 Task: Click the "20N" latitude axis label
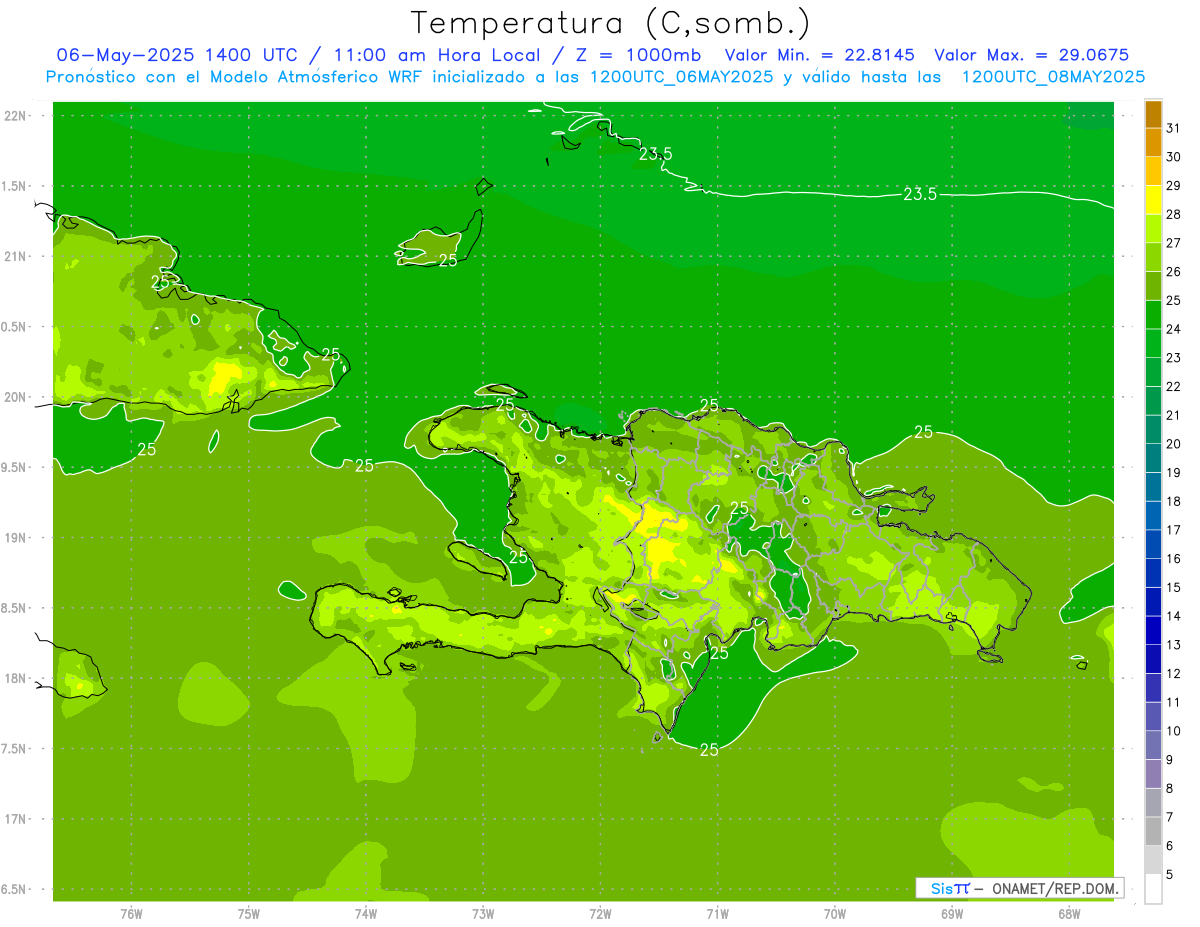pos(15,397)
